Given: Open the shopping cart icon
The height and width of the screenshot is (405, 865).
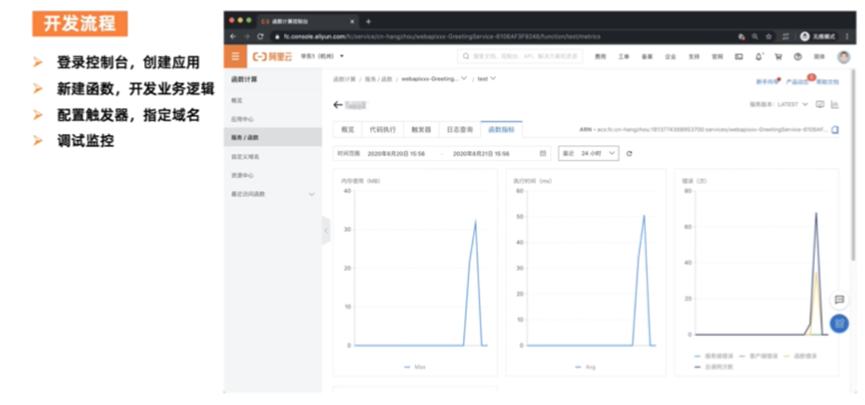Looking at the screenshot, I should pos(778,57).
